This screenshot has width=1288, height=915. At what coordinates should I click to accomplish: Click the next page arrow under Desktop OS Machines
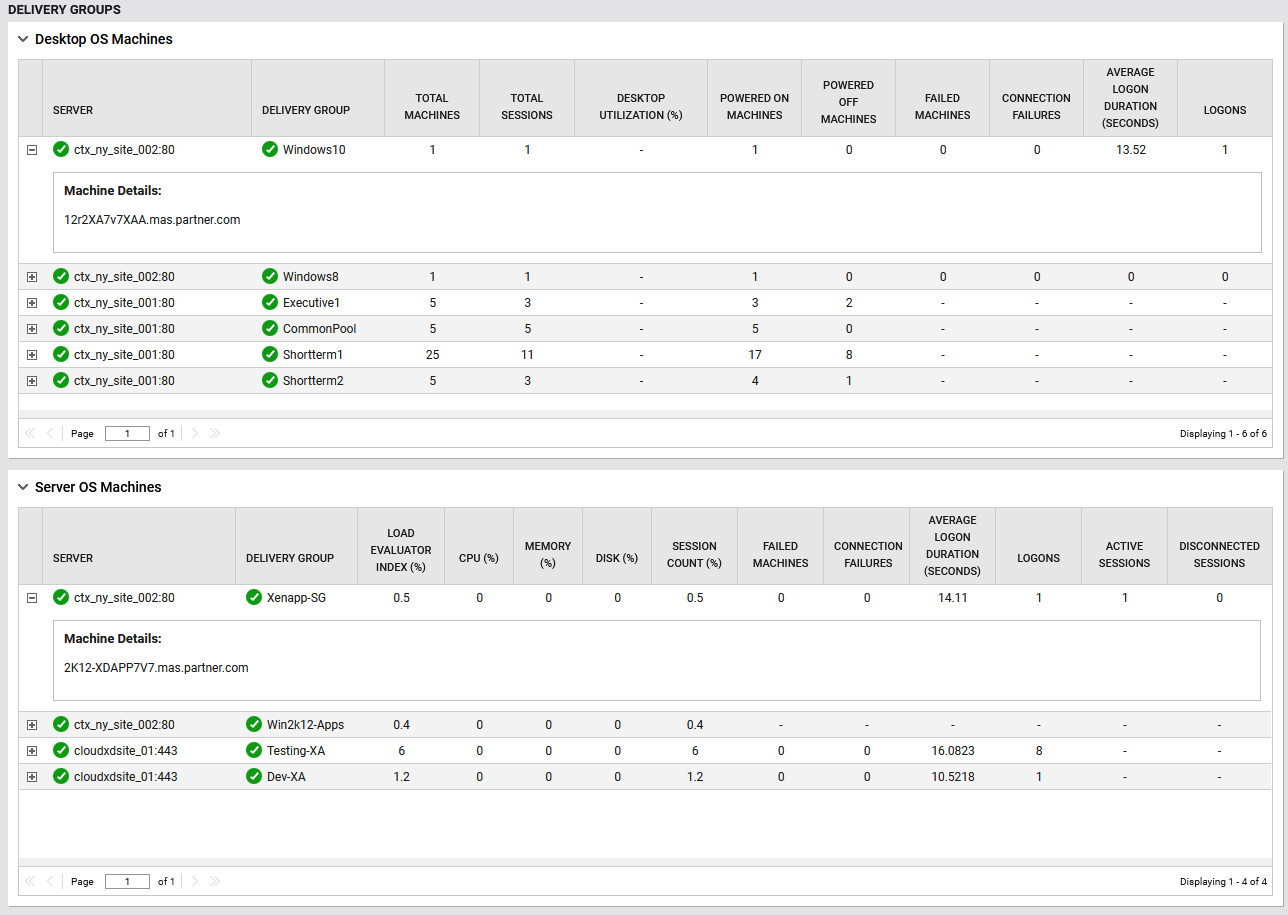pyautogui.click(x=194, y=433)
